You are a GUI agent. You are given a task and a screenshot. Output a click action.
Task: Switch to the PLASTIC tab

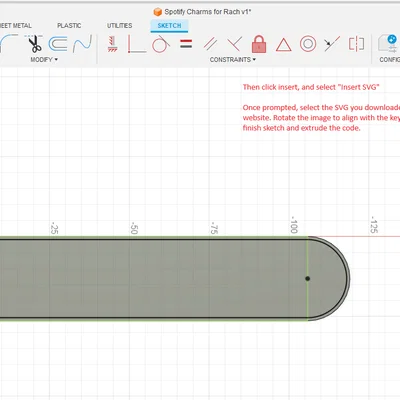coord(69,26)
